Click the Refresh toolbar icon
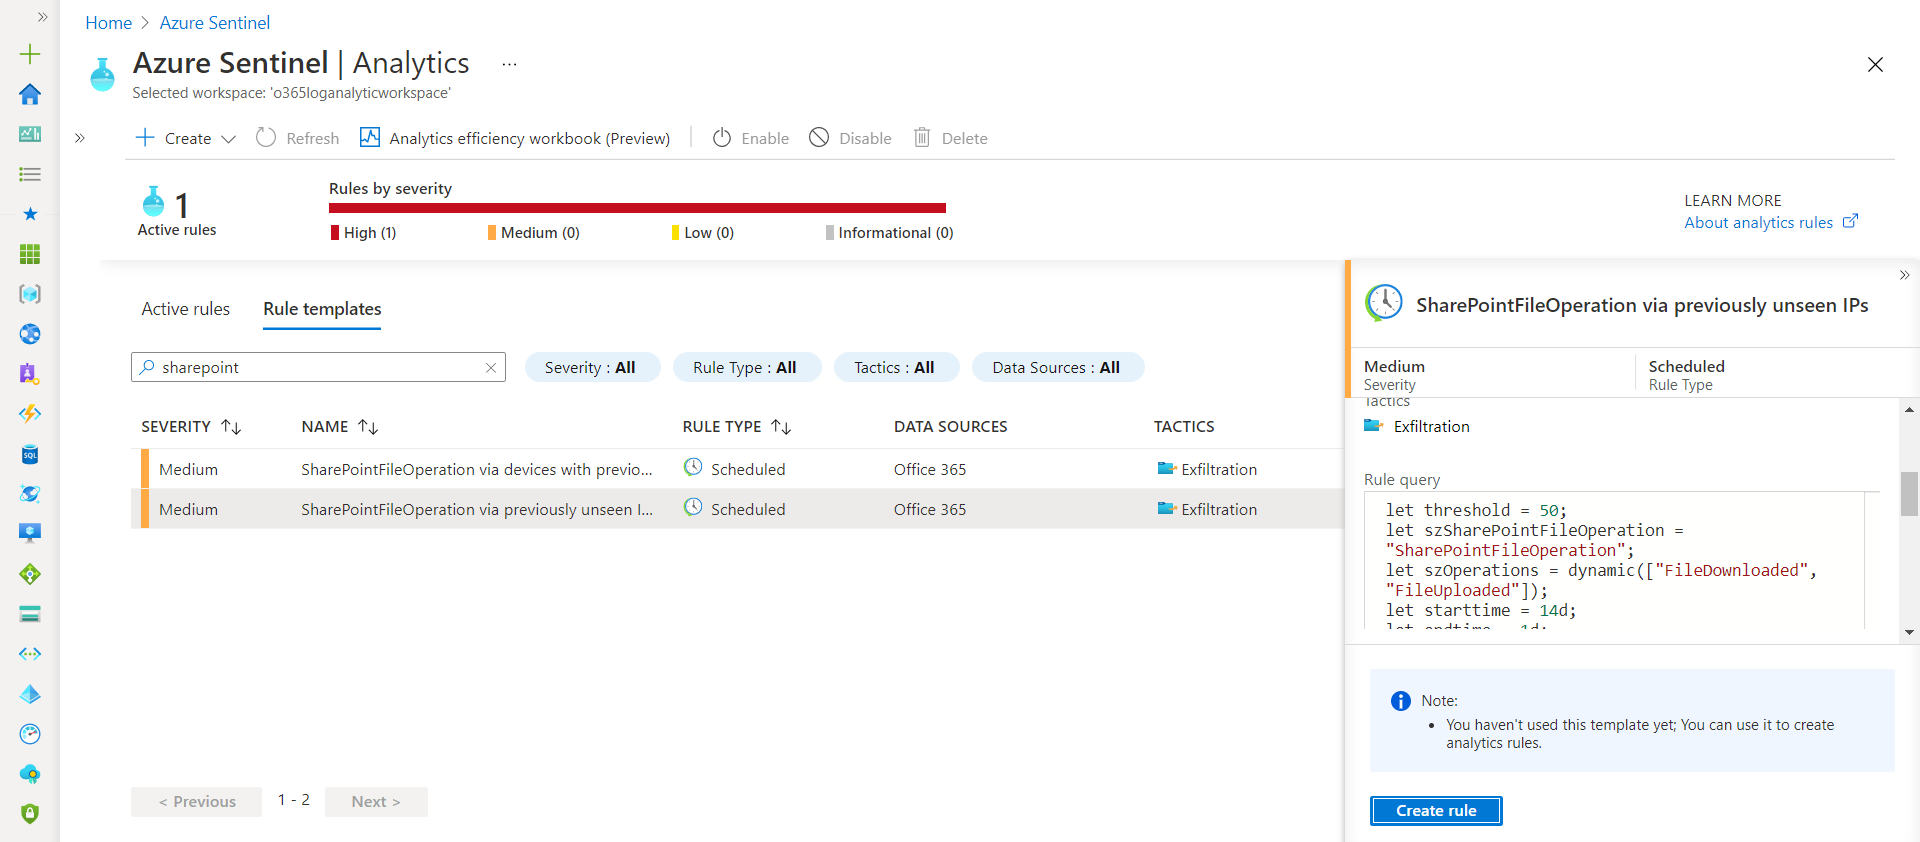Image resolution: width=1920 pixels, height=842 pixels. (x=266, y=138)
